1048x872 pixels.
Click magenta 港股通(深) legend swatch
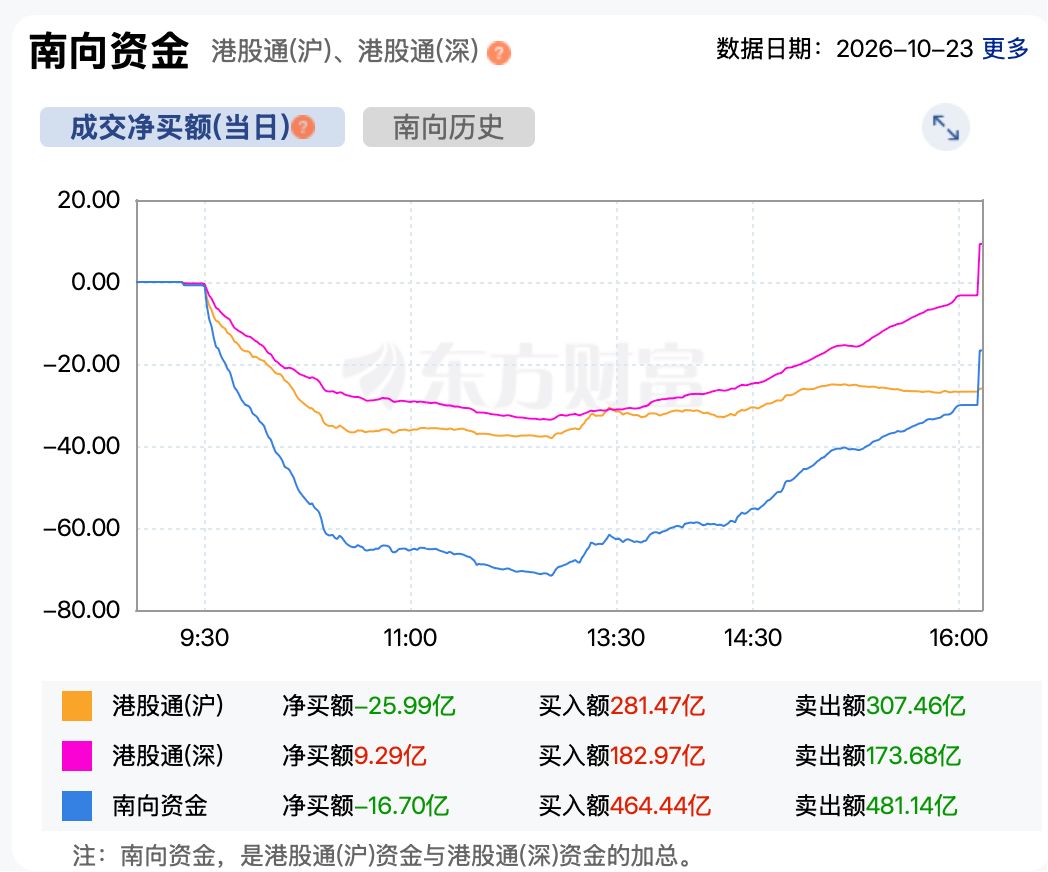(77, 756)
